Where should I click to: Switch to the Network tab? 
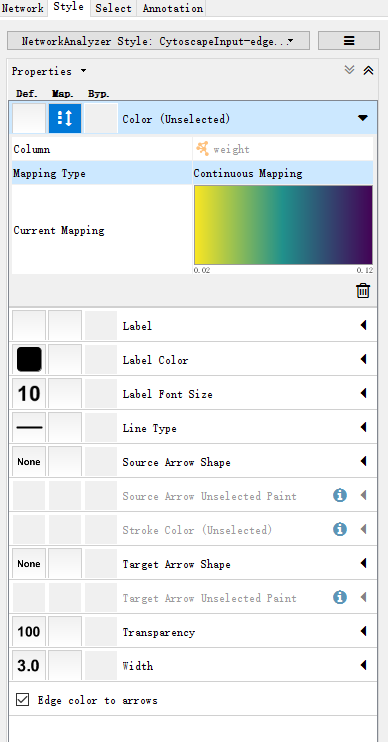coord(23,8)
